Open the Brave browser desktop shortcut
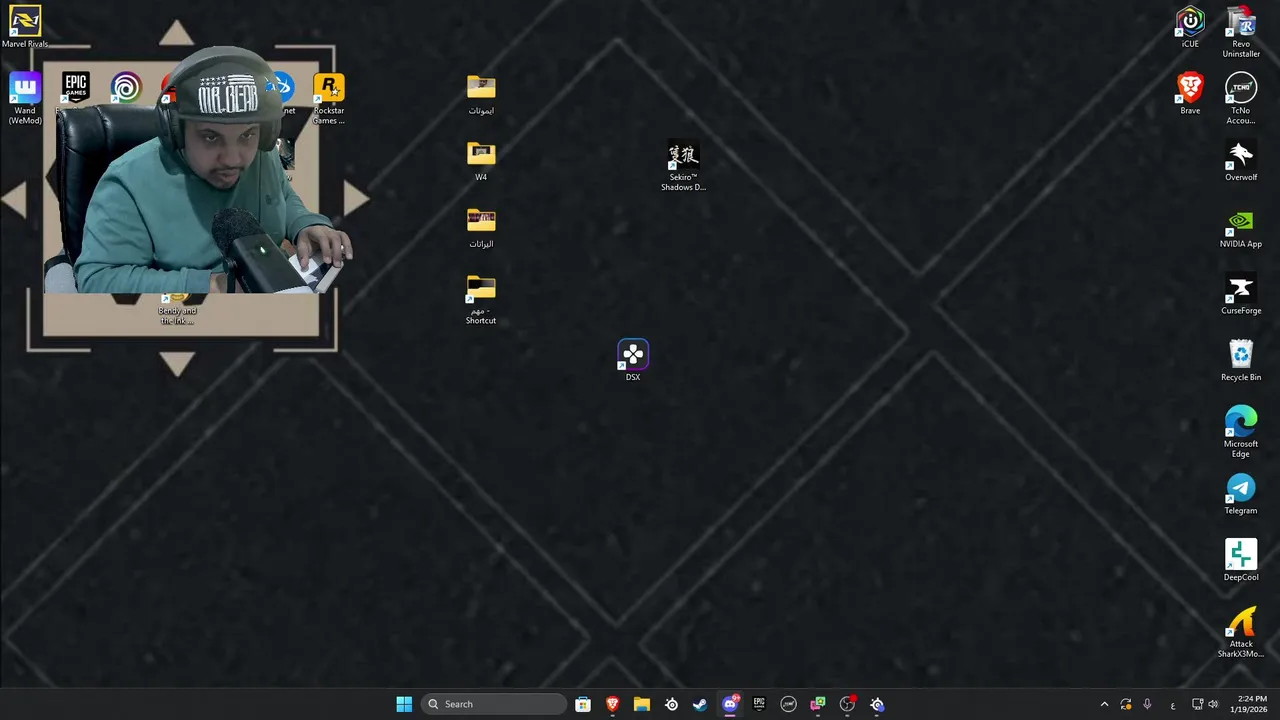This screenshot has height=720, width=1280. click(x=1190, y=94)
